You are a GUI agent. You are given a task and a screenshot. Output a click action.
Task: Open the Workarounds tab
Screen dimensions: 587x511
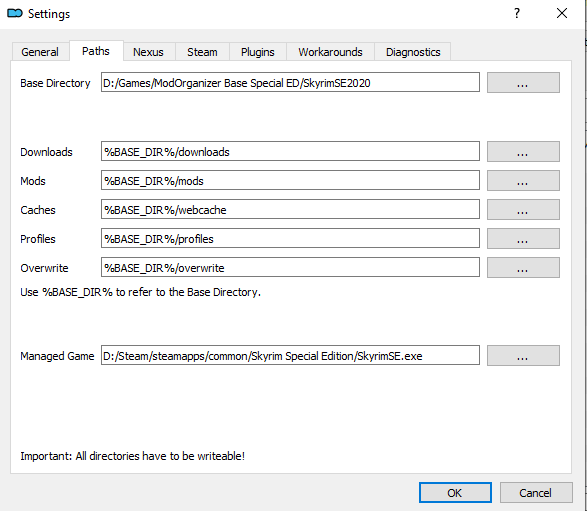click(331, 52)
